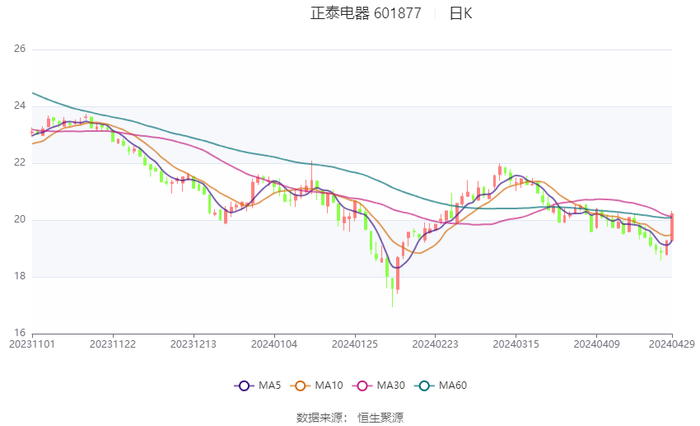
Task: Toggle the MA60 legend label text
Action: click(x=453, y=386)
